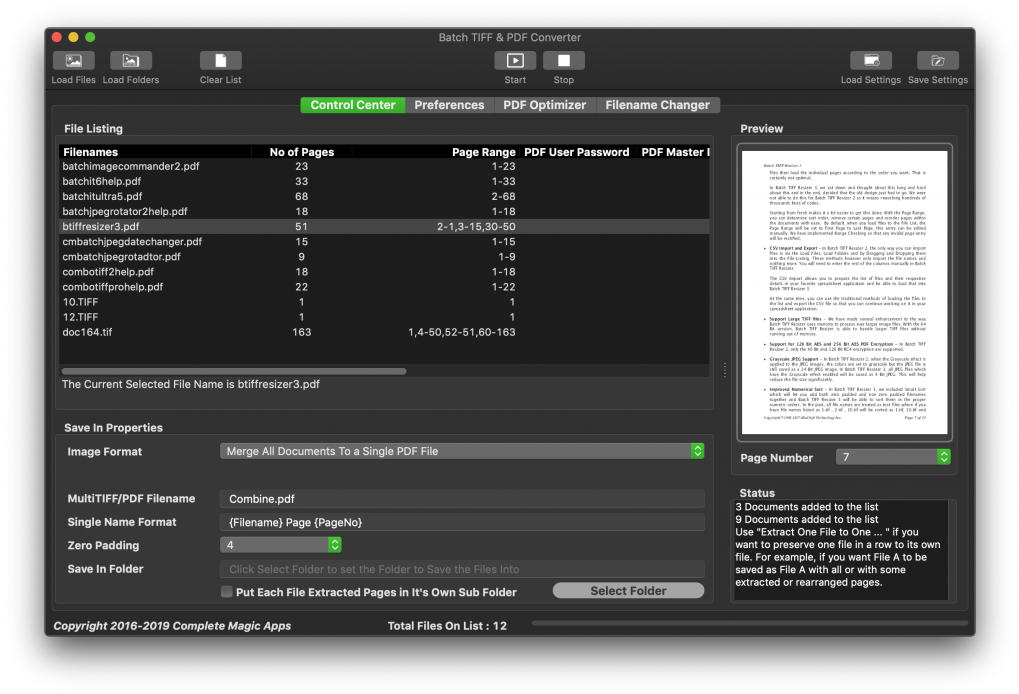Open the Load Settings icon
This screenshot has width=1019, height=694.
871,61
